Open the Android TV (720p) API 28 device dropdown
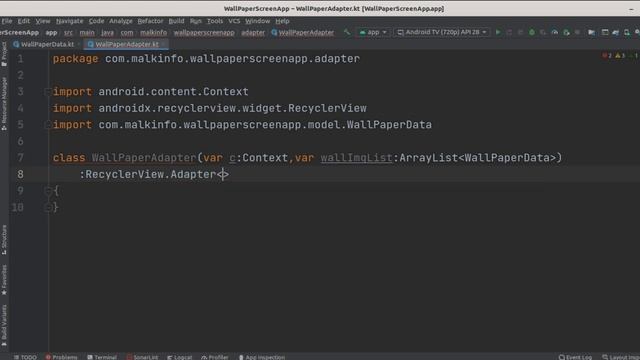640x360 pixels. (442, 32)
